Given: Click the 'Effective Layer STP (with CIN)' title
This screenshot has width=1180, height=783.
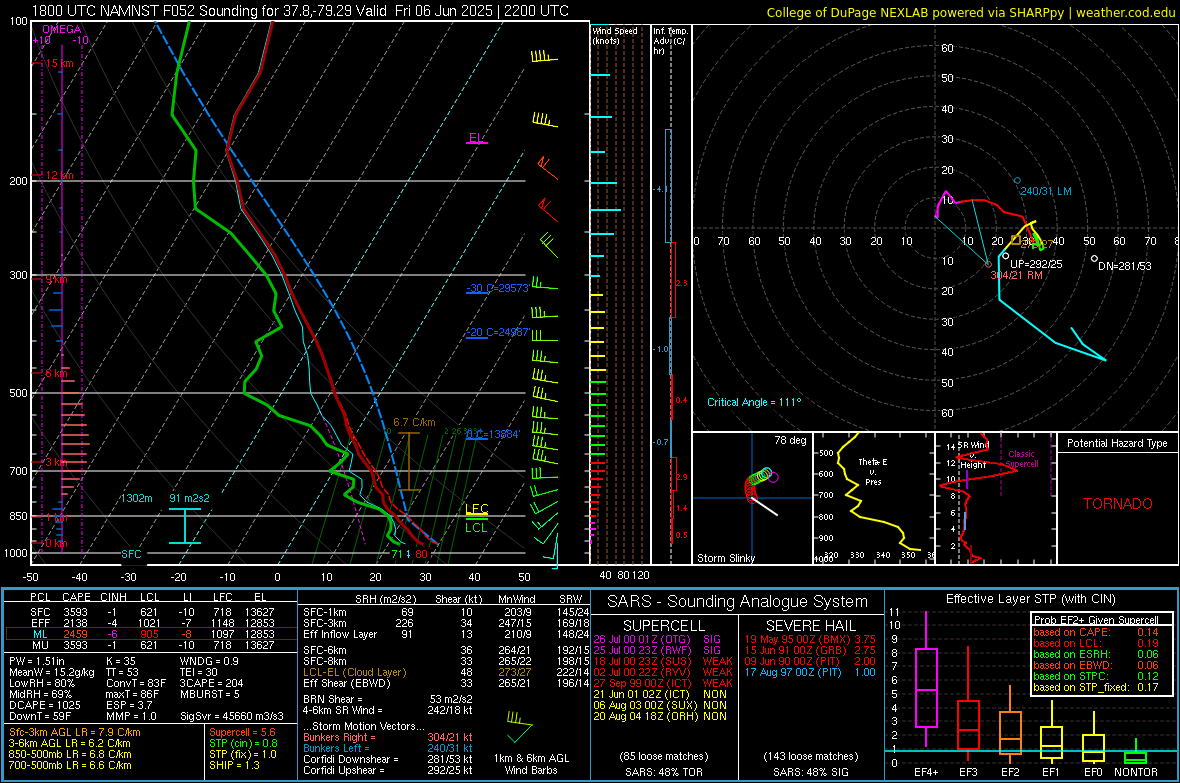Looking at the screenshot, I should click(x=1030, y=599).
